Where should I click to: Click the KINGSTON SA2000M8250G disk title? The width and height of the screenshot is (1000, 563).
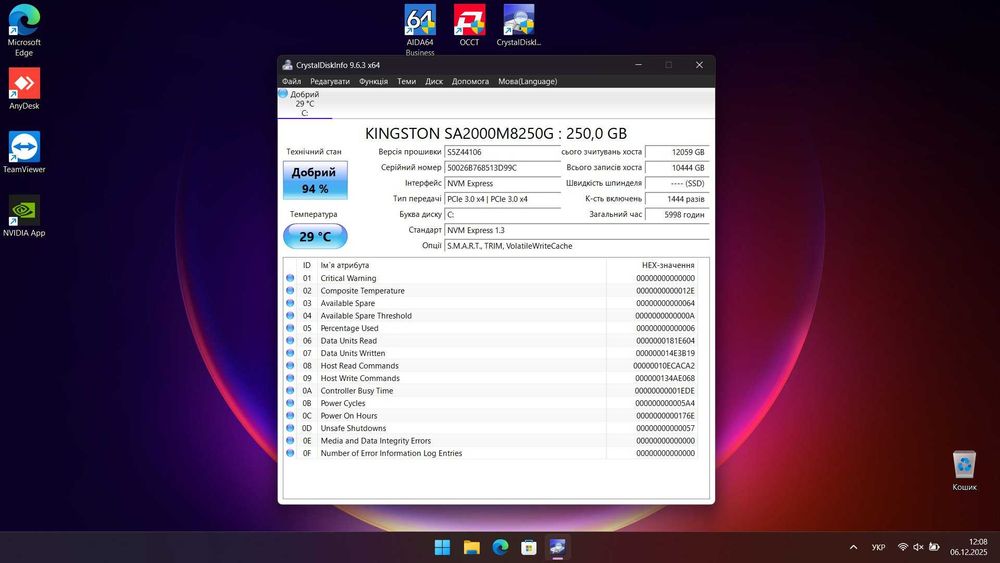(496, 133)
